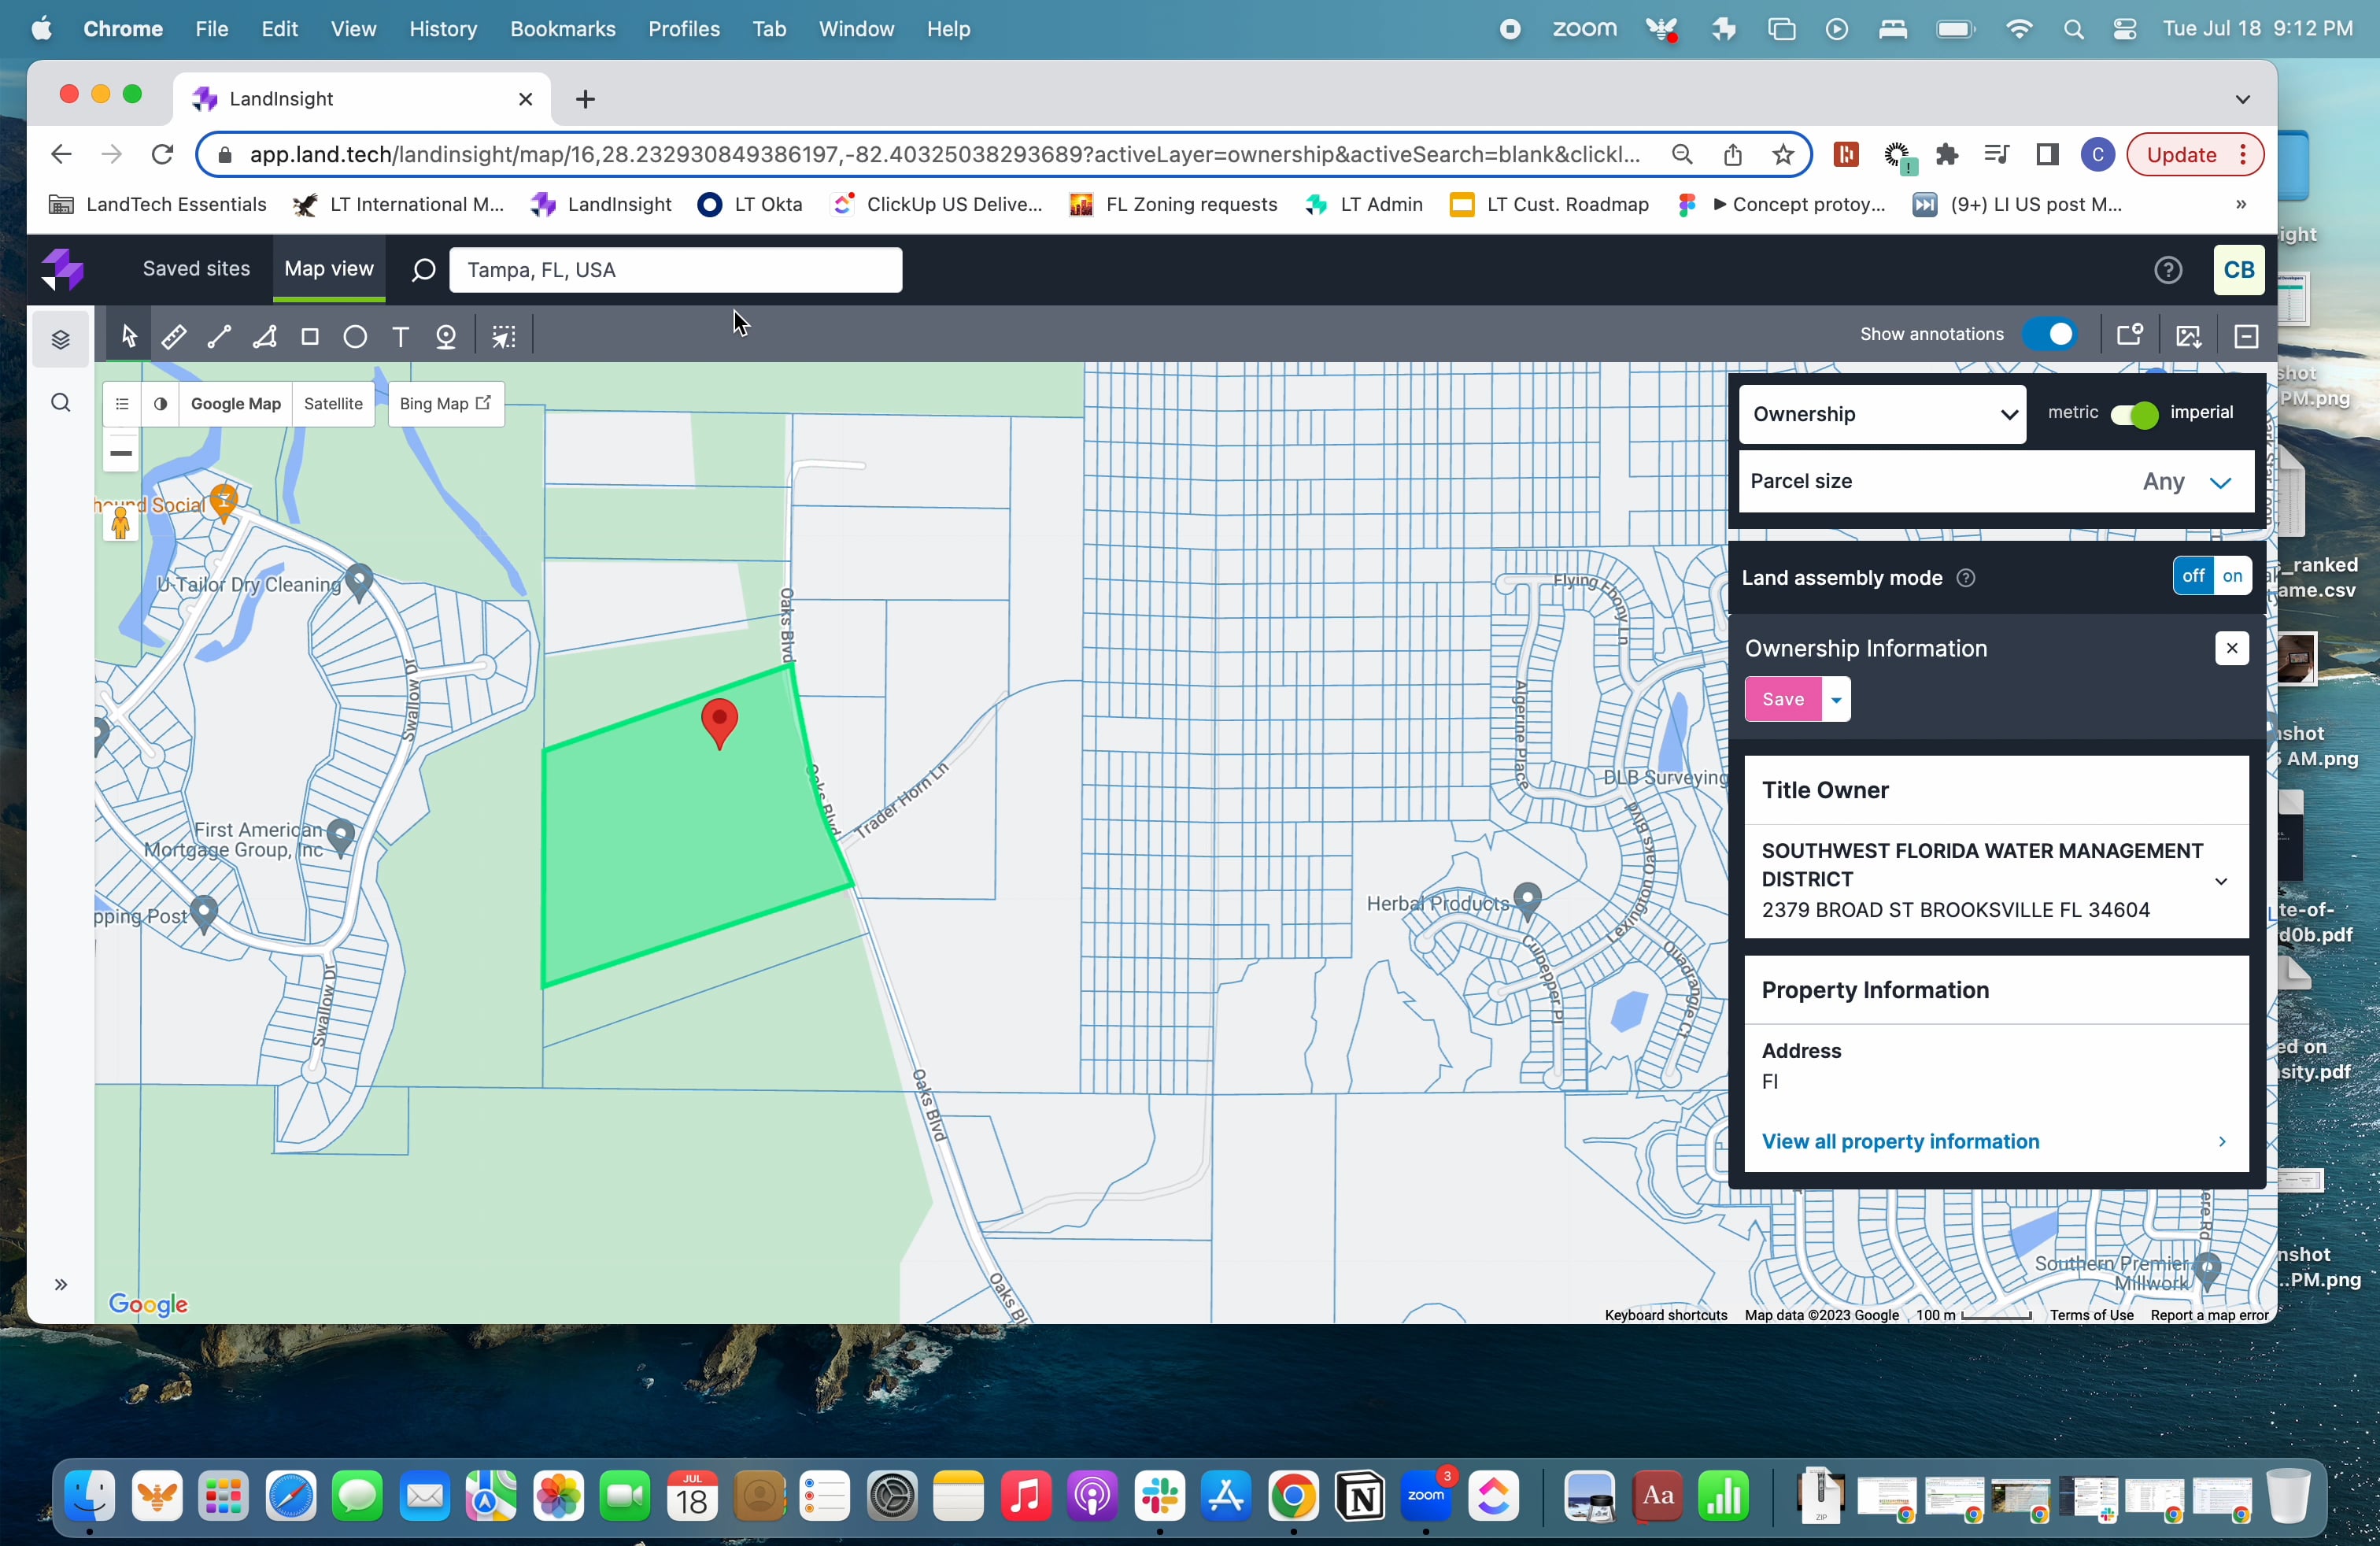Open the Ownership layer dropdown
The image size is (2380, 1546).
click(x=1882, y=413)
